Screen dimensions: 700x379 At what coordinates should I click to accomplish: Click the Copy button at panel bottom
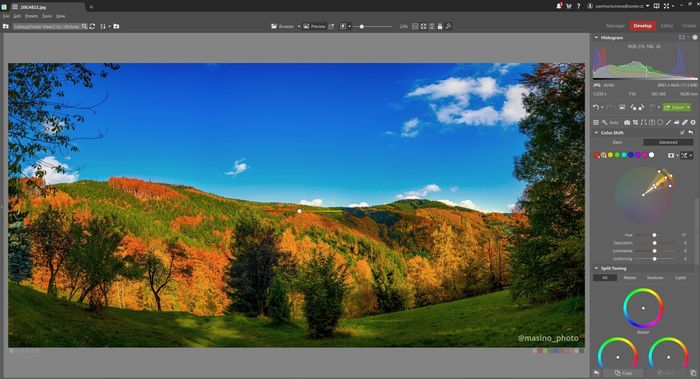point(623,373)
